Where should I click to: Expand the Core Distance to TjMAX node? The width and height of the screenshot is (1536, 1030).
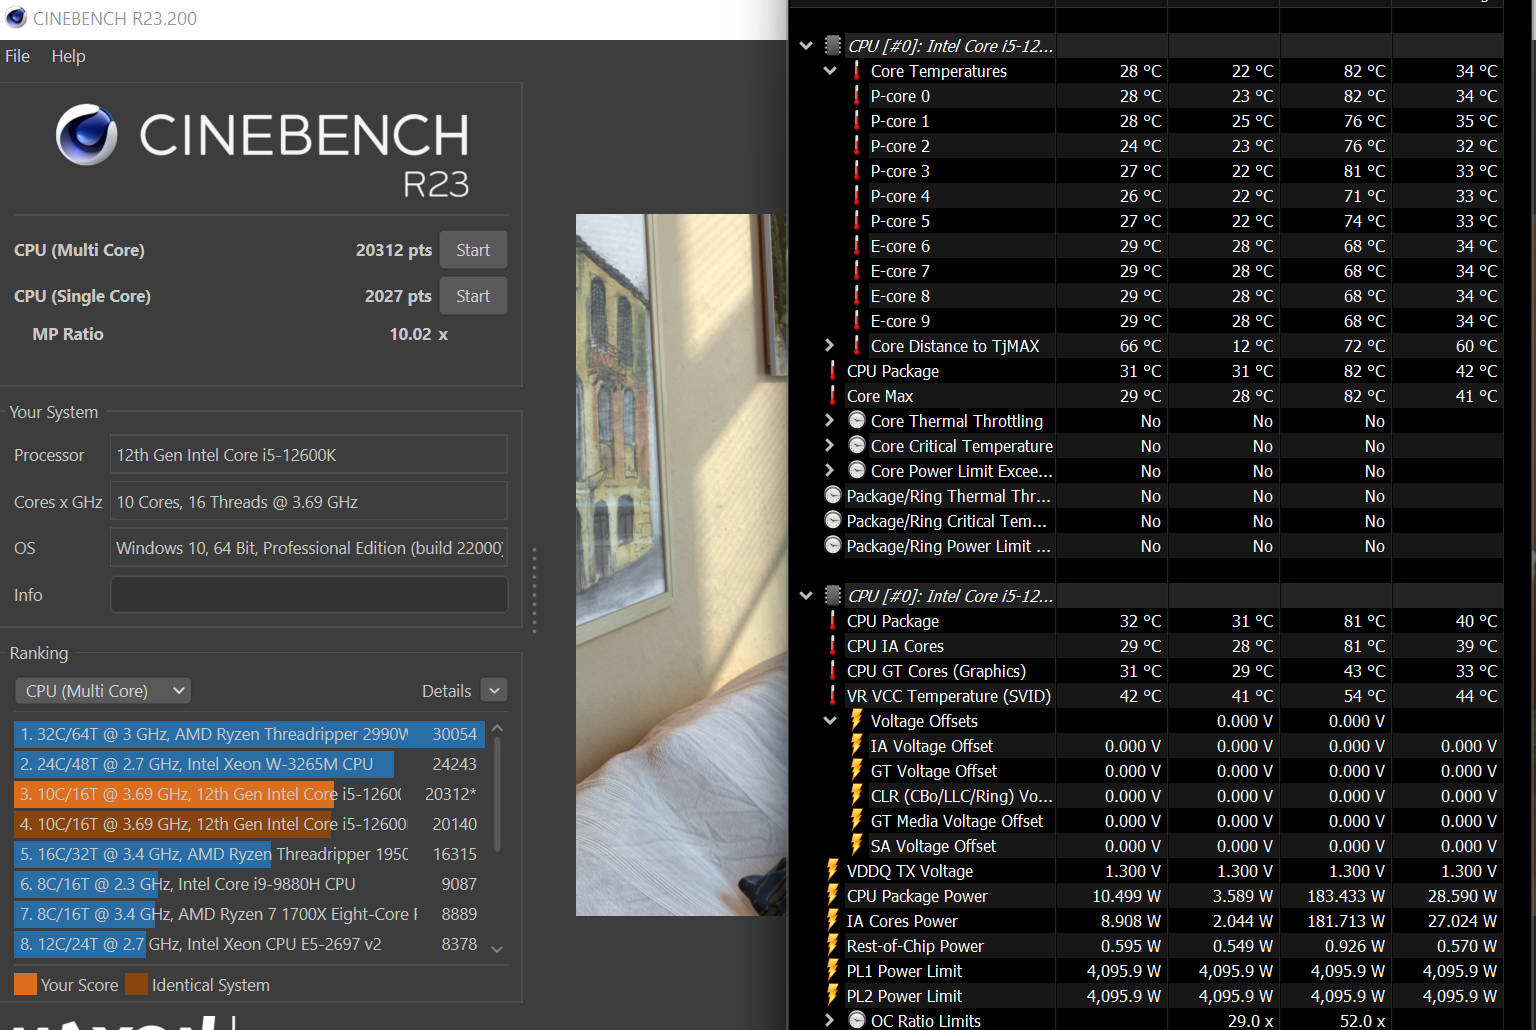coord(830,346)
